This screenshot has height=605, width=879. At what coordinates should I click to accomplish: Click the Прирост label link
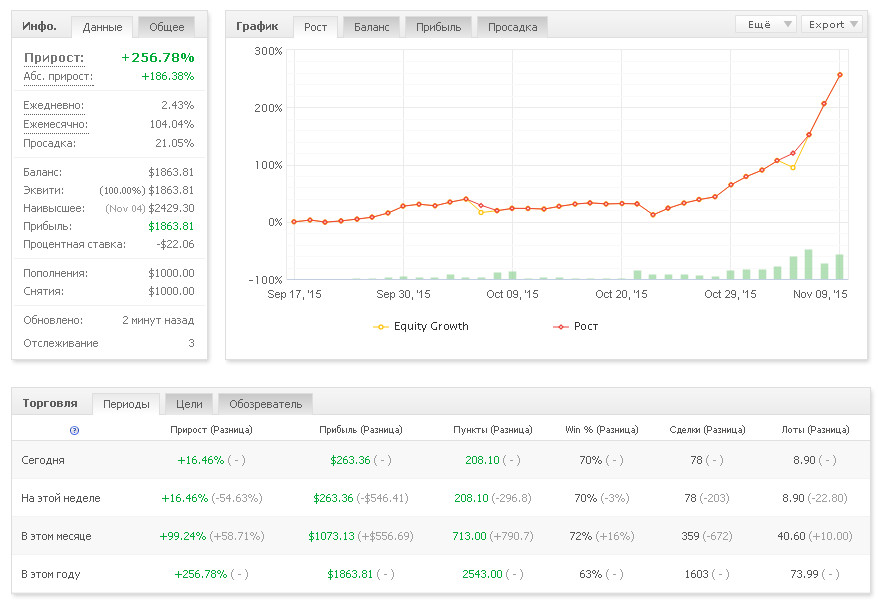point(54,58)
